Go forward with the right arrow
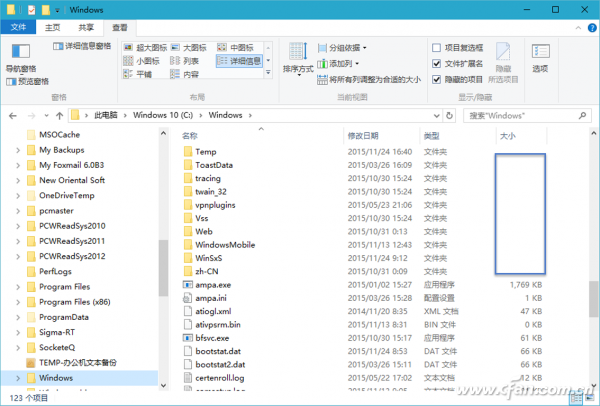Image resolution: width=600 pixels, height=406 pixels. [31, 116]
